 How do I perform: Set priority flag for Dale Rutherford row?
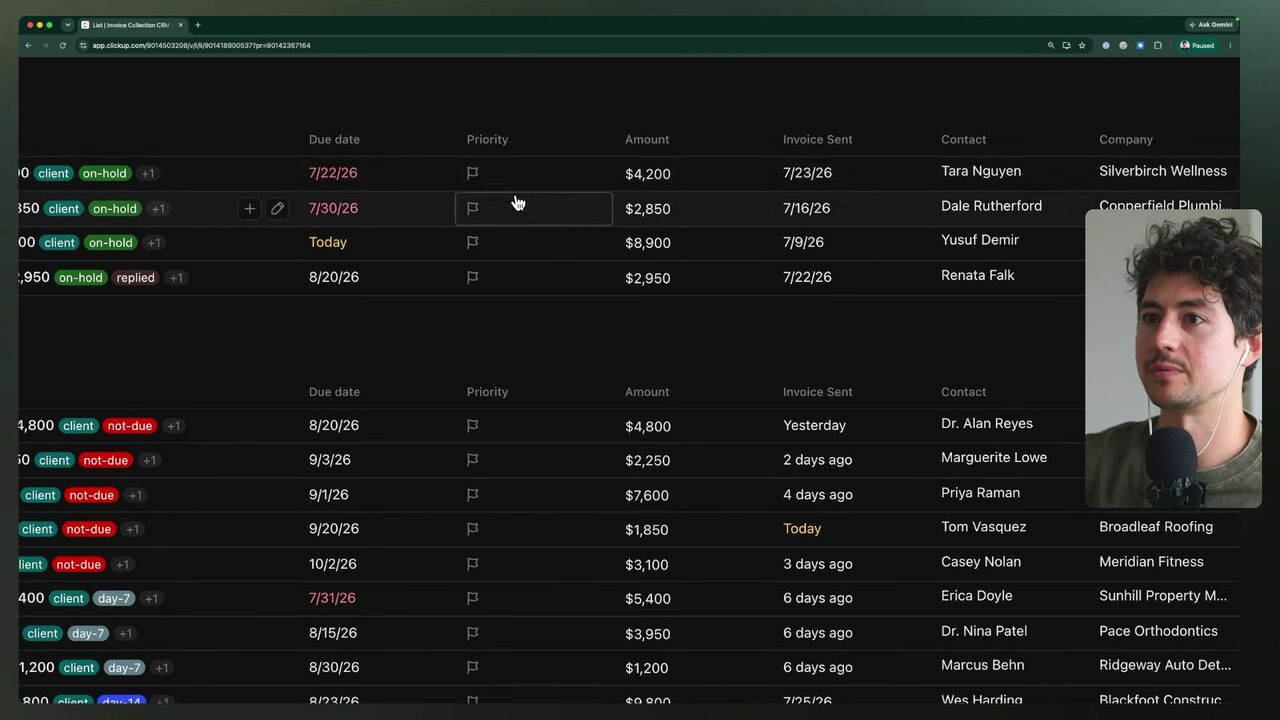[x=473, y=208]
